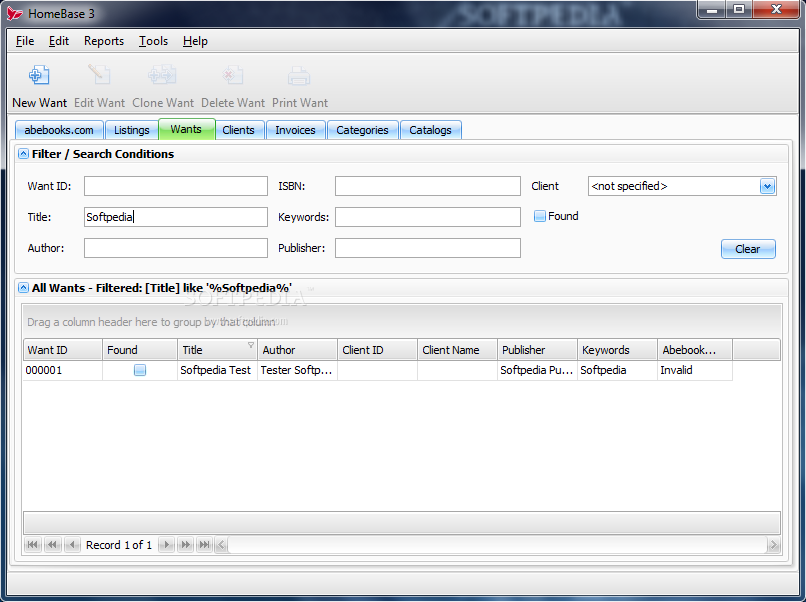Sort by Title column header
The width and height of the screenshot is (806, 602).
[217, 350]
